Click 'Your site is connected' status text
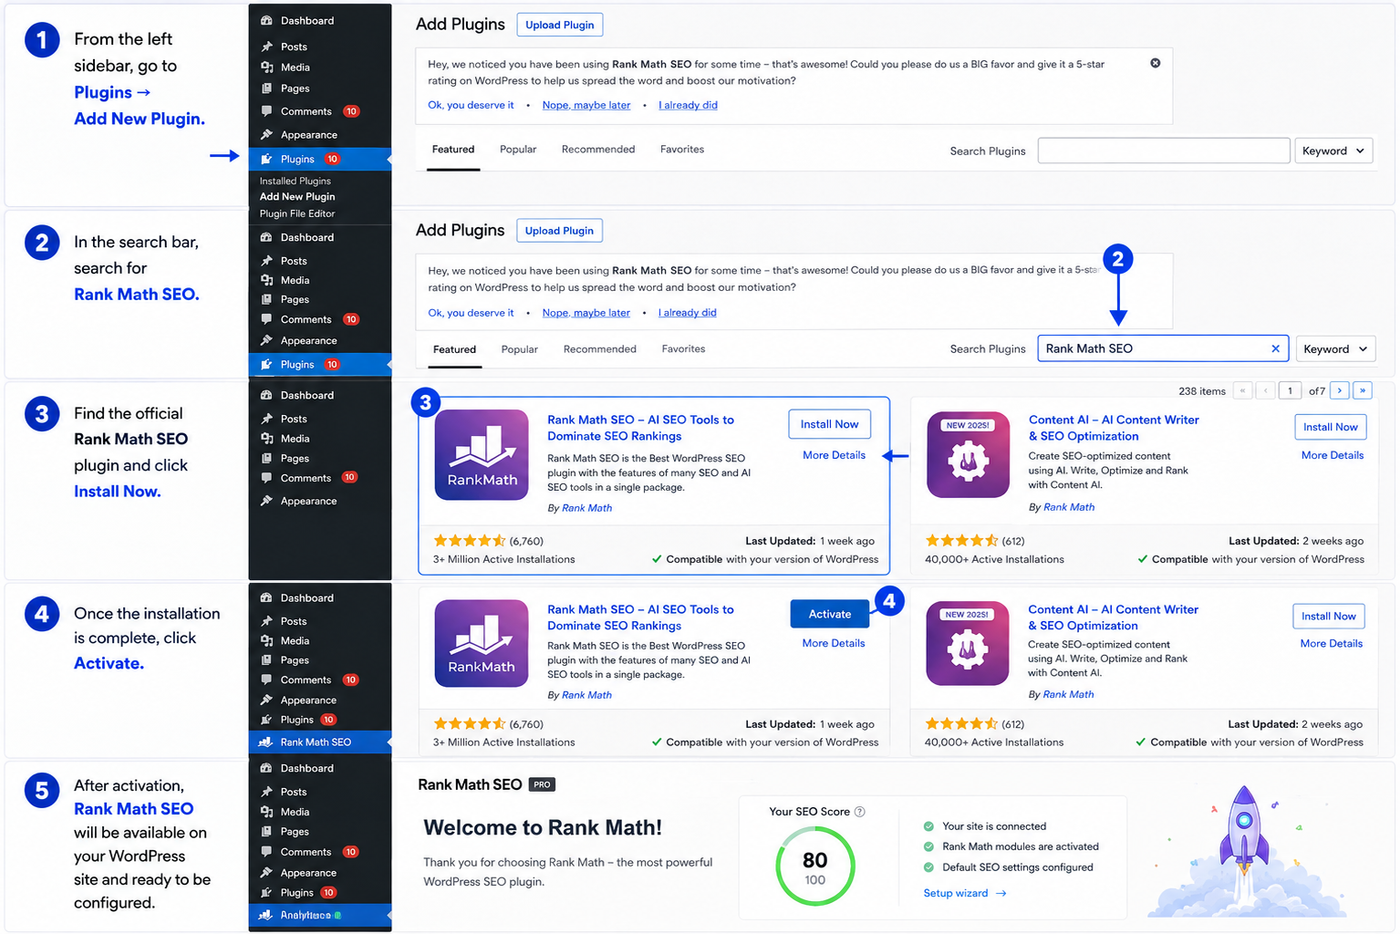 pos(994,827)
